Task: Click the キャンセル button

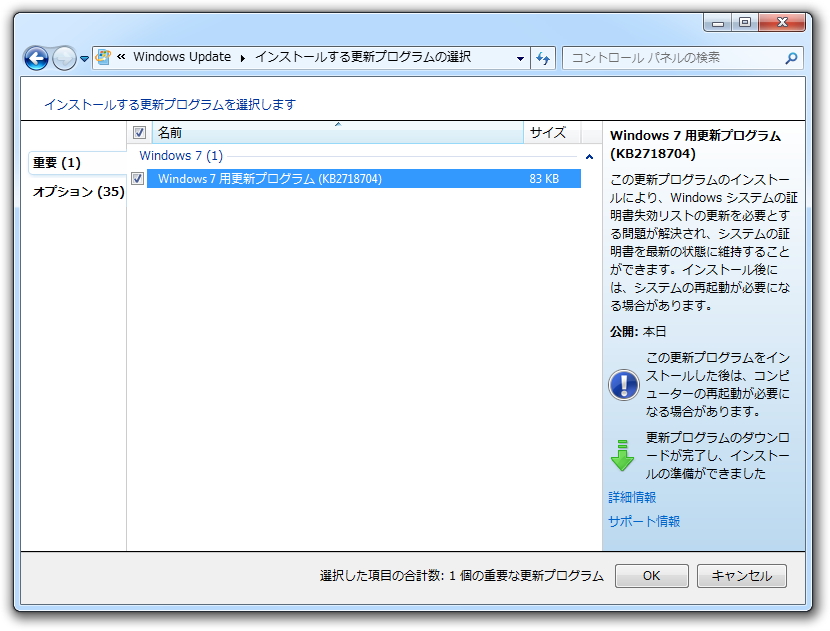Action: pyautogui.click(x=742, y=576)
